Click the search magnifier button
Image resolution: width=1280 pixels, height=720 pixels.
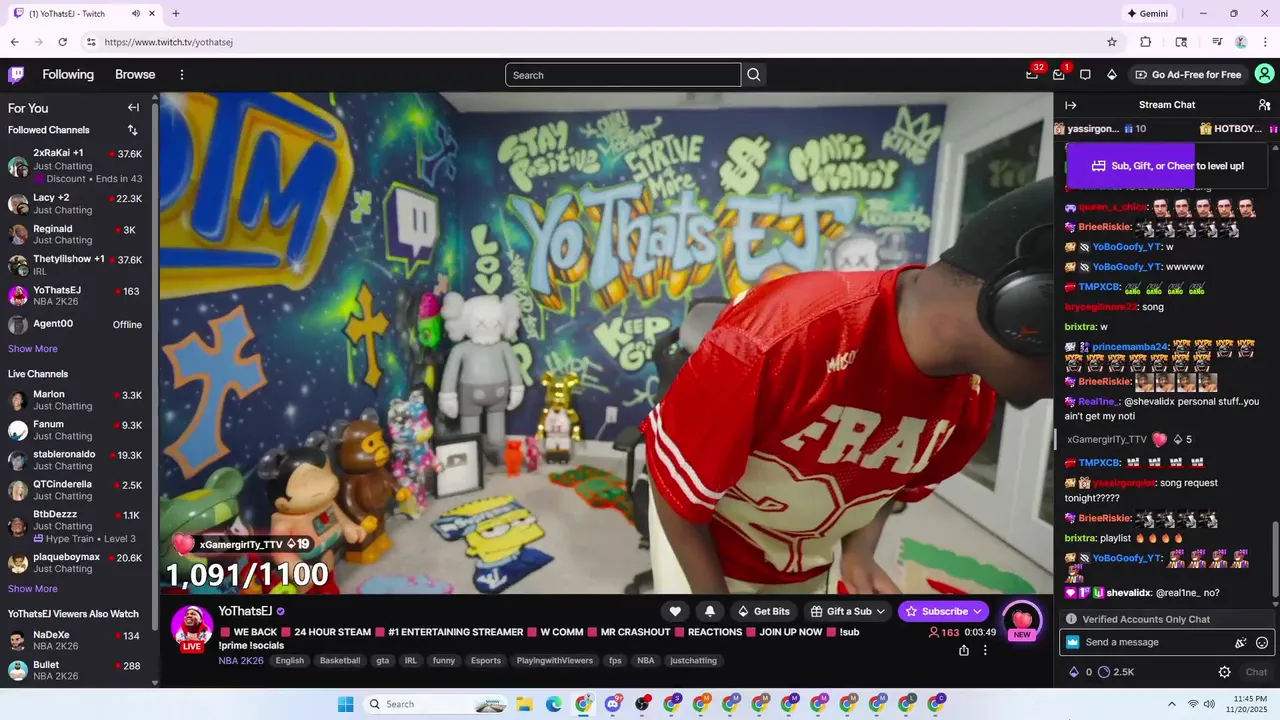(x=754, y=75)
